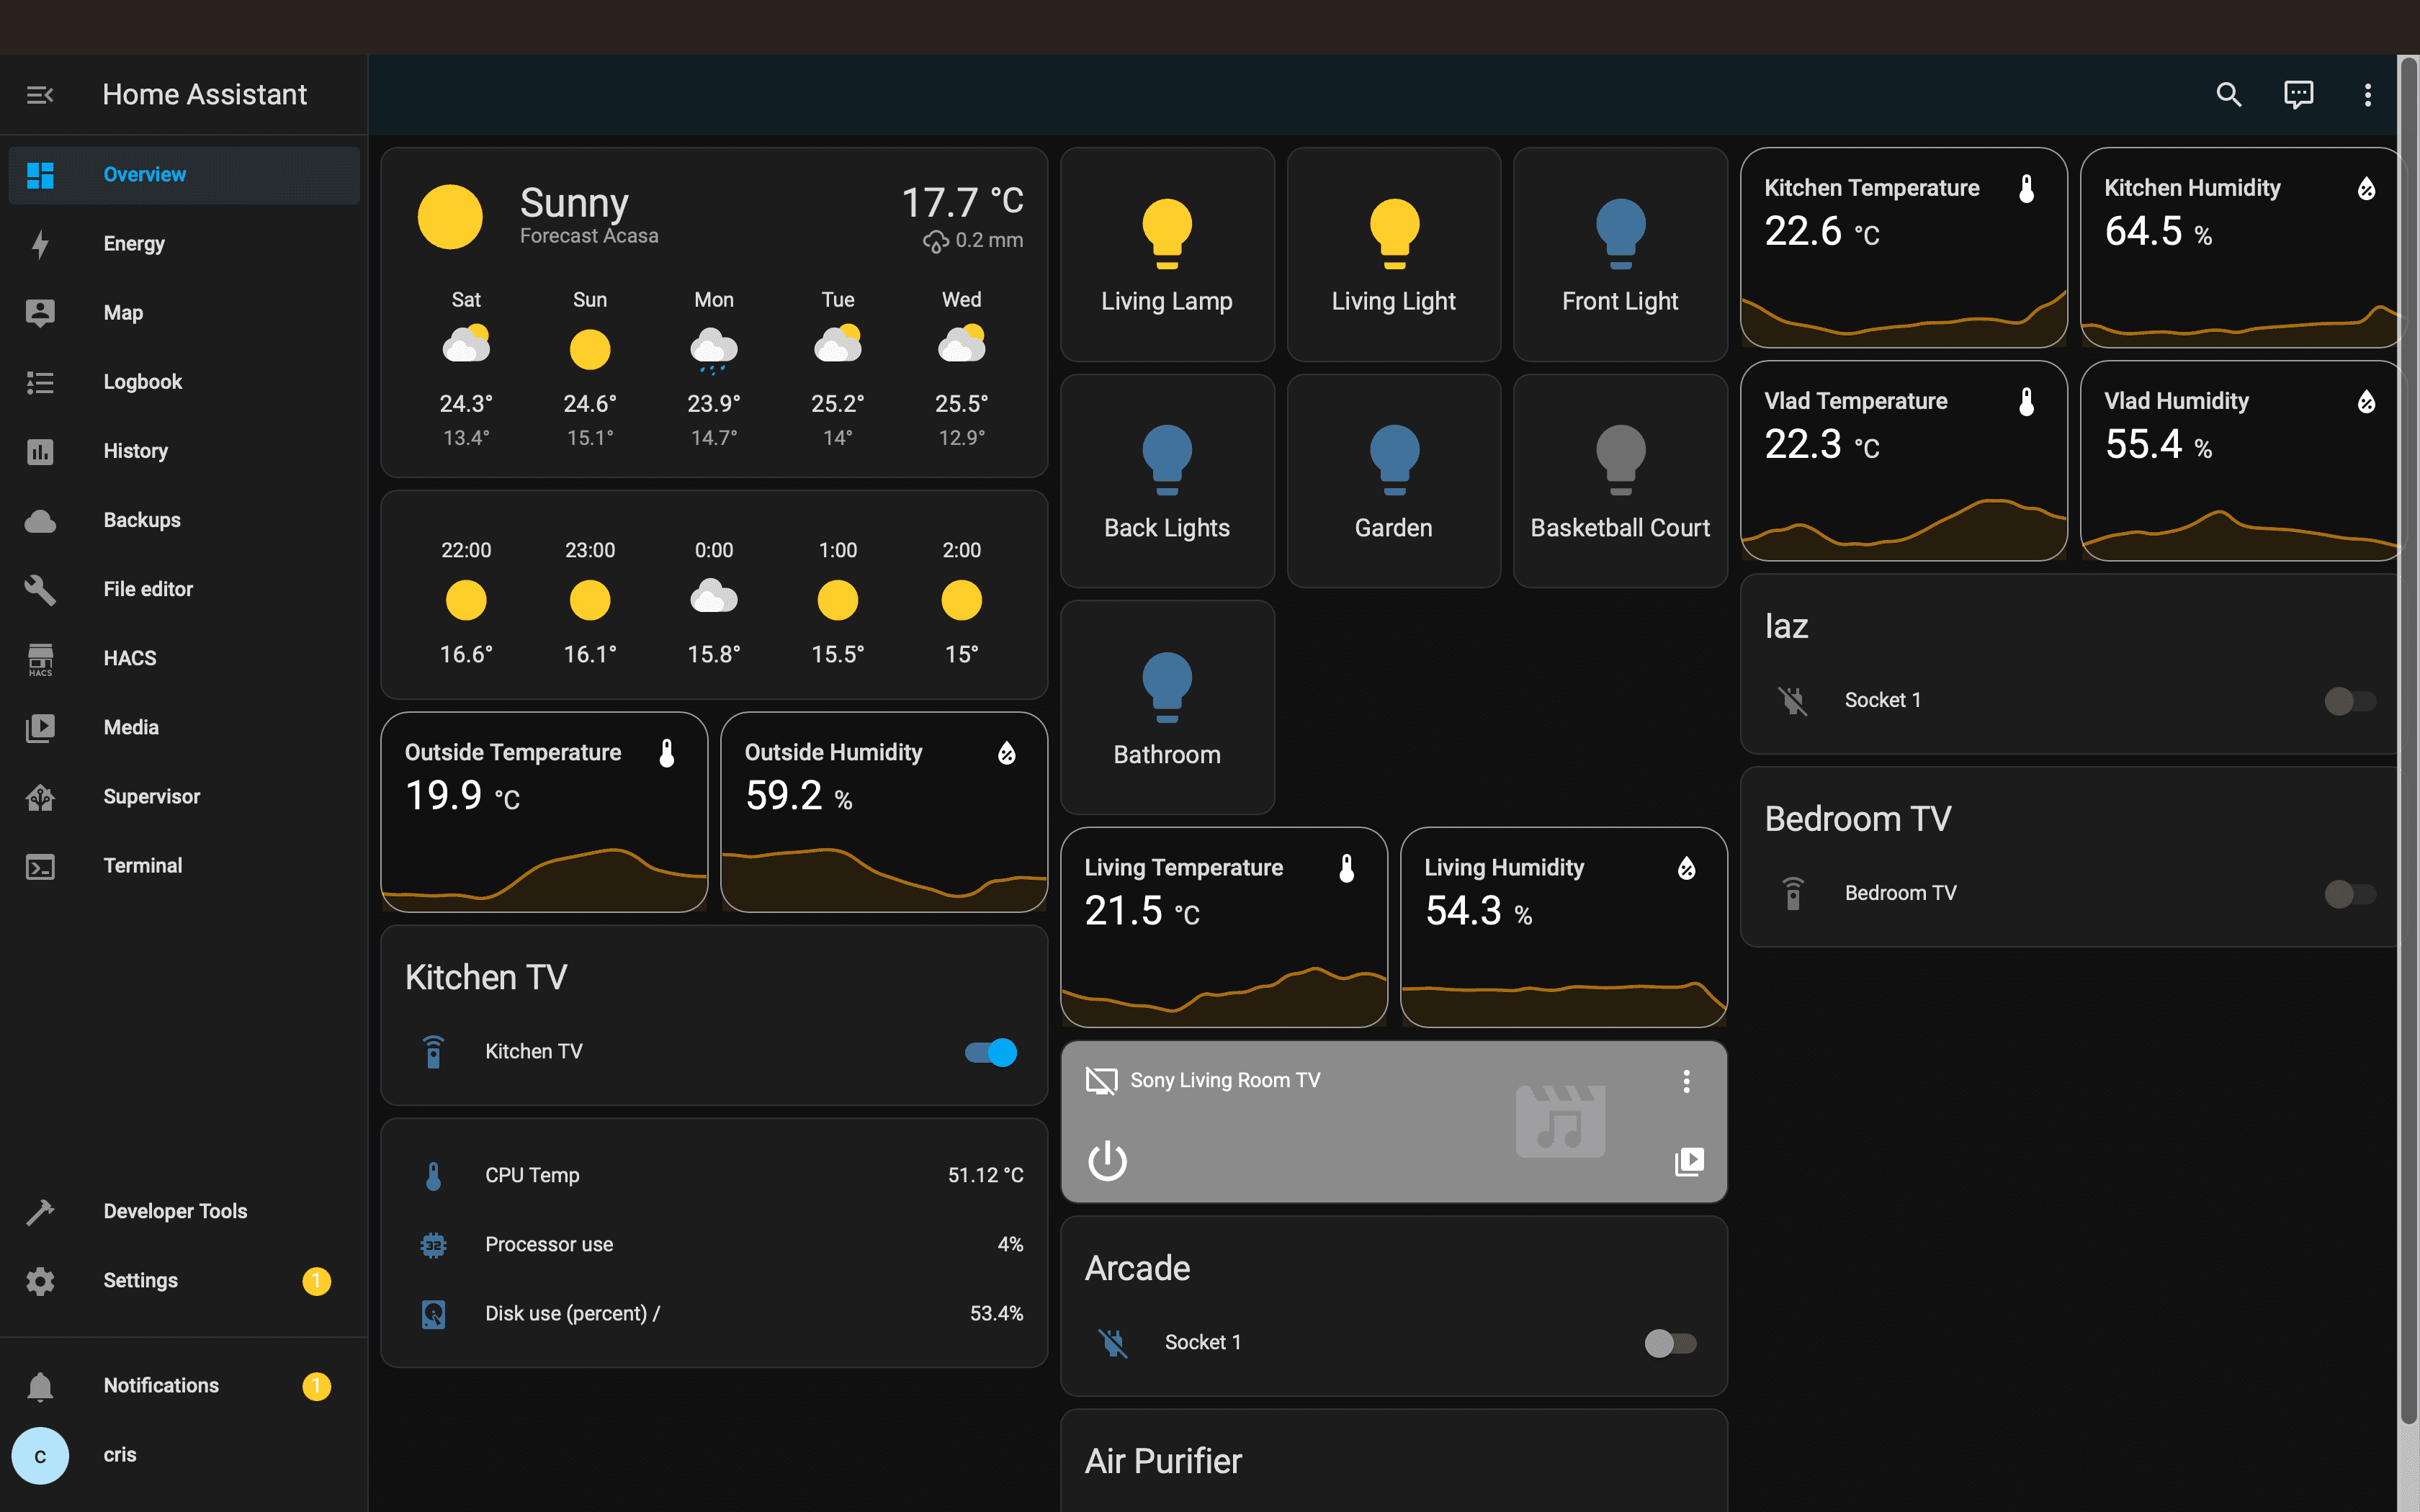The width and height of the screenshot is (2420, 1512).
Task: Open search from the top bar
Action: click(x=2229, y=94)
